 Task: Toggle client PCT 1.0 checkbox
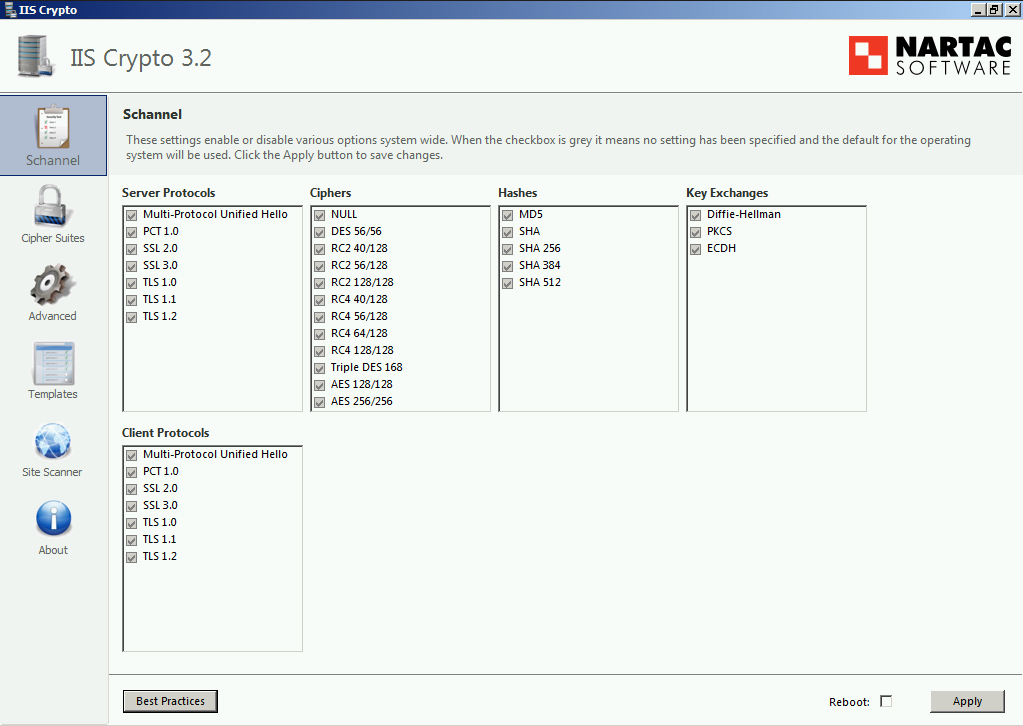click(x=132, y=472)
